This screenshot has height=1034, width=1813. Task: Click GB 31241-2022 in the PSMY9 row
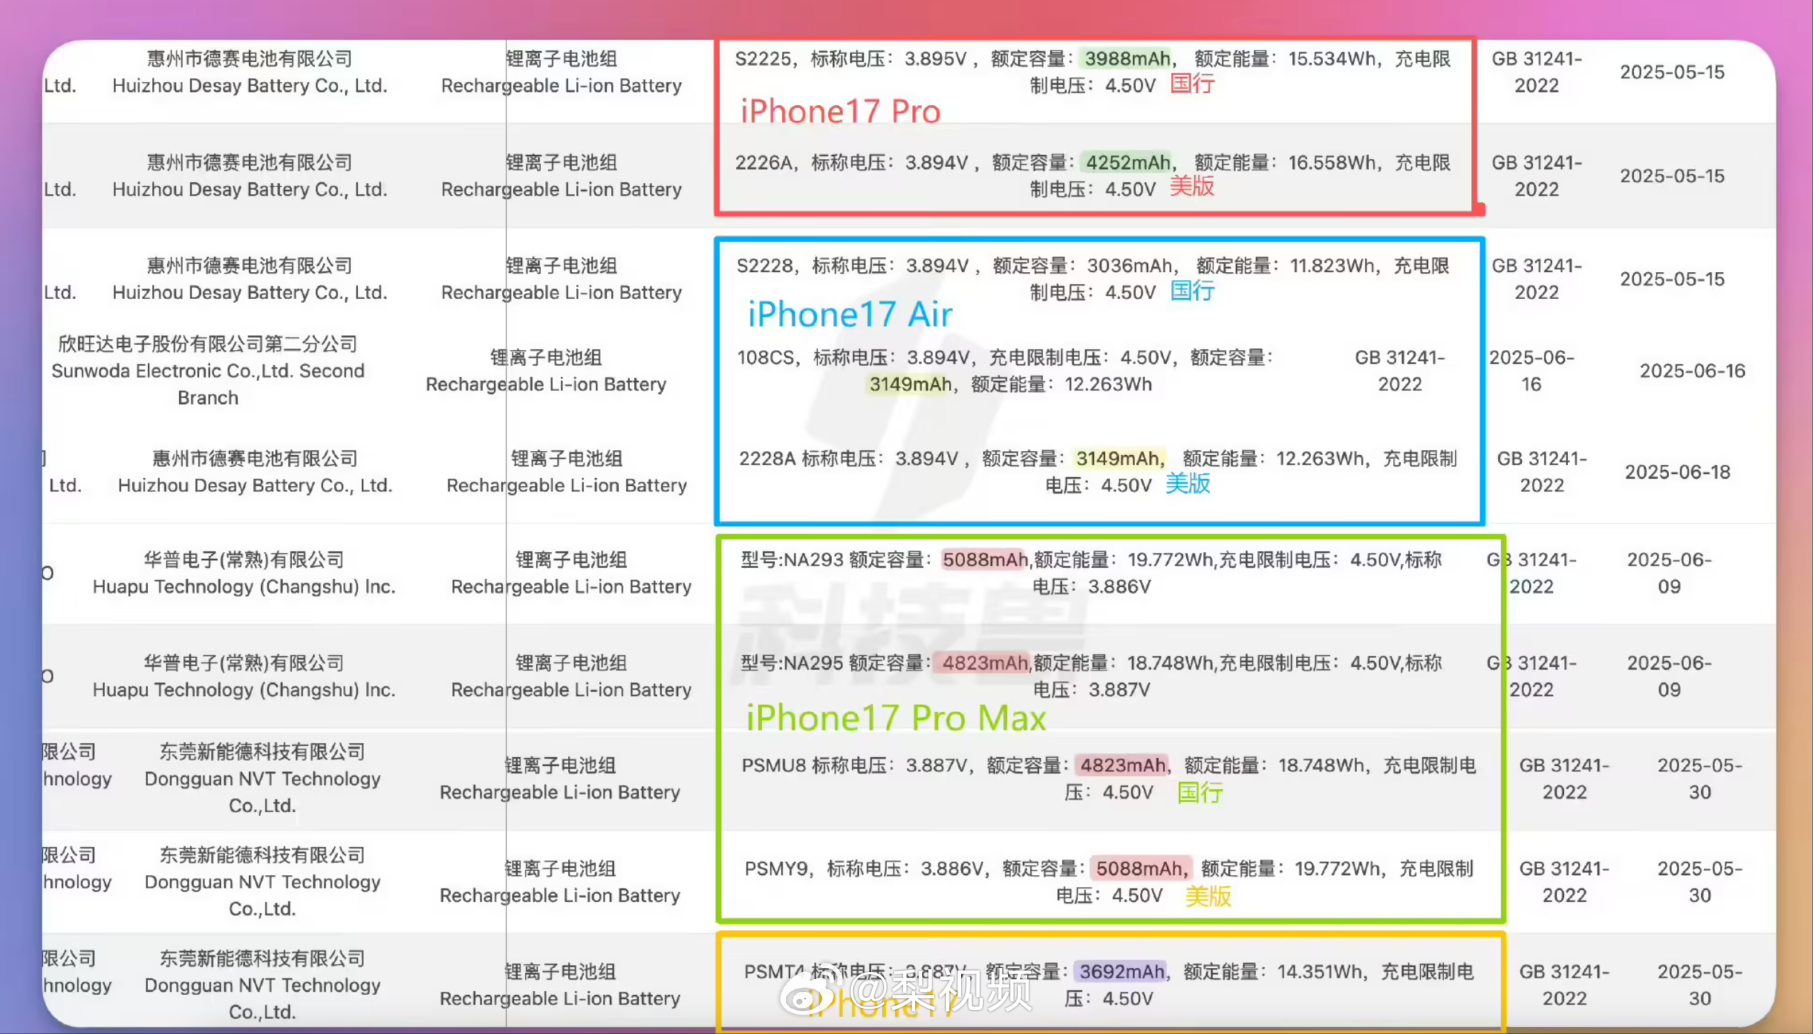coord(1565,882)
